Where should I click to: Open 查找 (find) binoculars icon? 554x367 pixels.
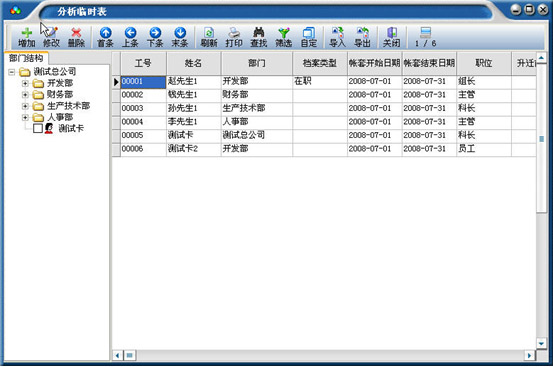(259, 33)
